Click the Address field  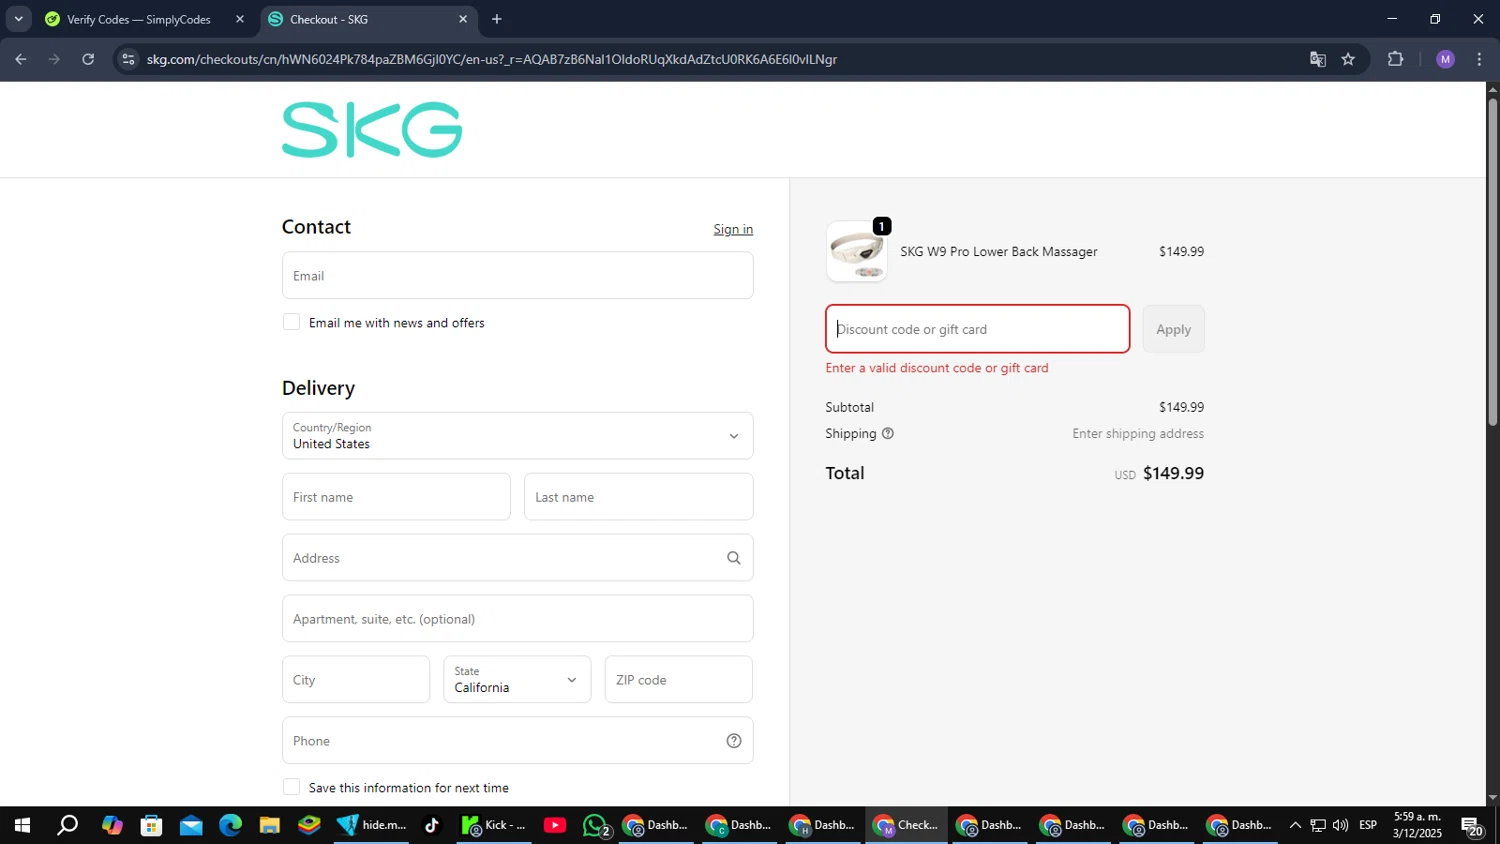pyautogui.click(x=517, y=558)
